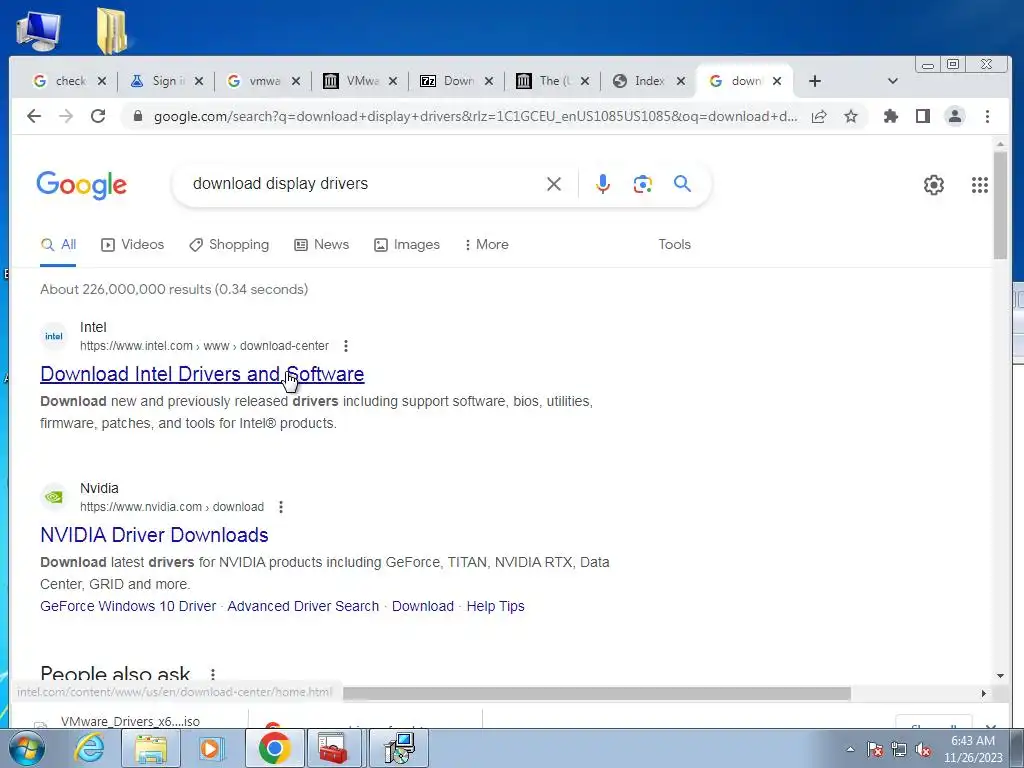Viewport: 1024px width, 768px height.
Task: Filter results by Images
Action: point(407,244)
